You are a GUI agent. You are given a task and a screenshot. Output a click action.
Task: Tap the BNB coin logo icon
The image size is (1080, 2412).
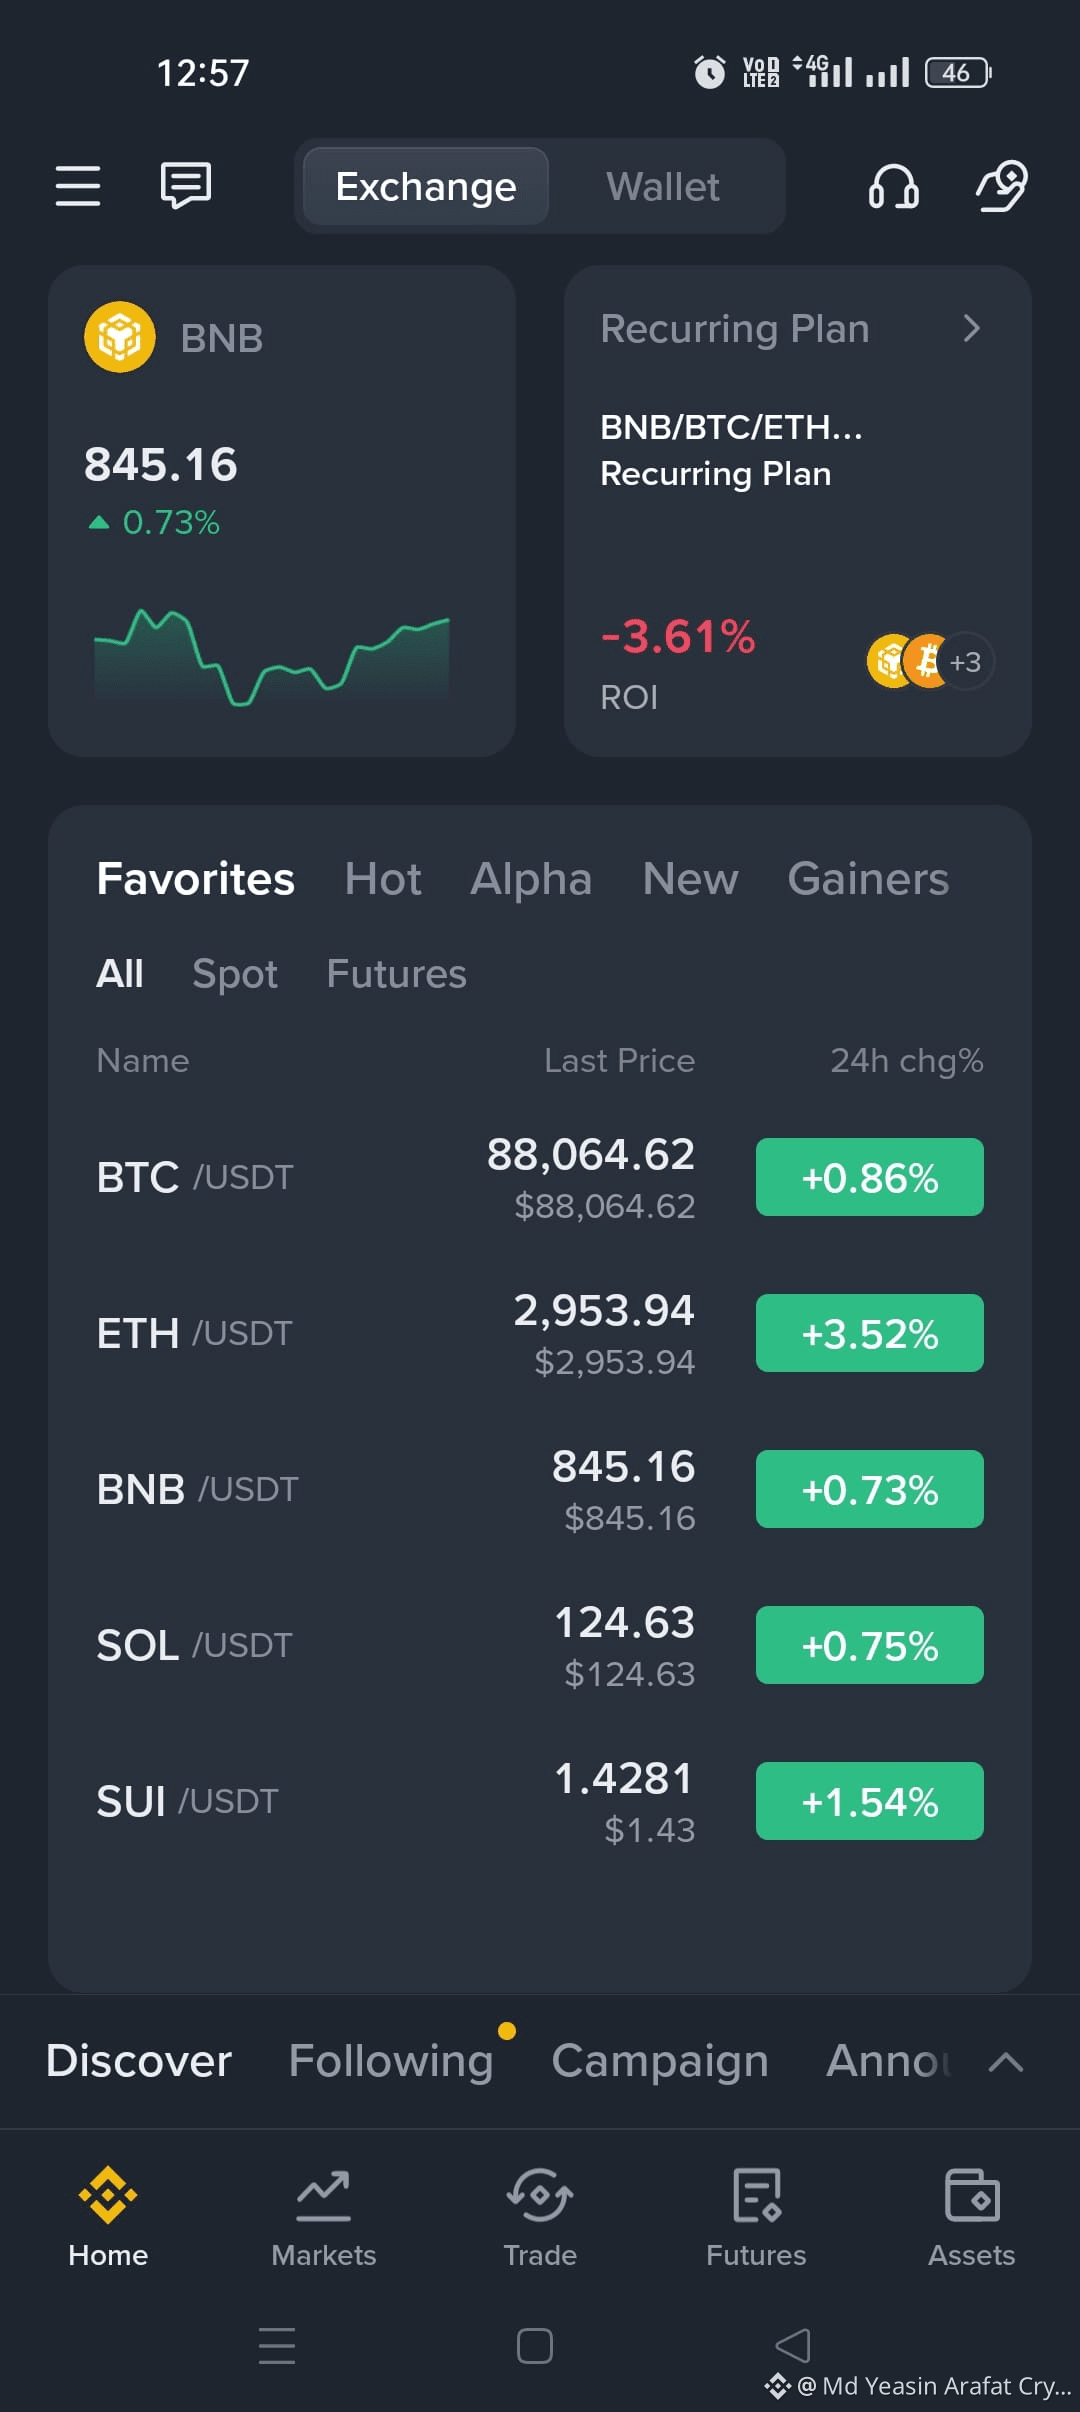120,337
